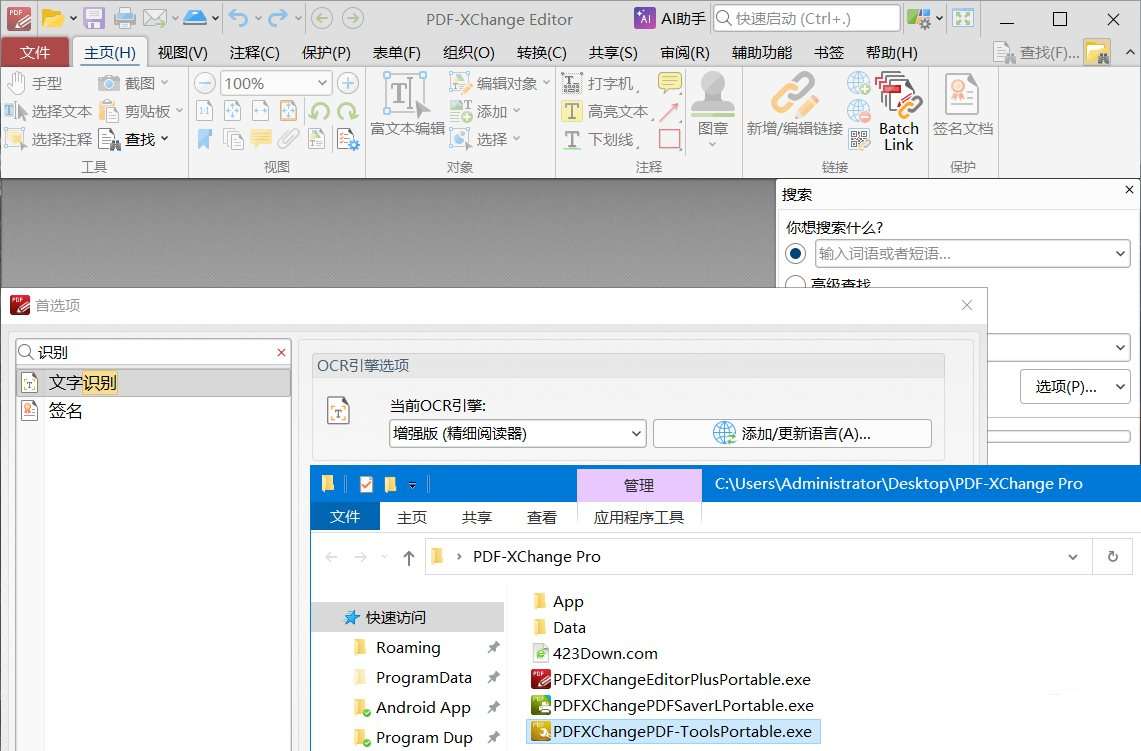Click the Save disk icon in title bar
This screenshot has width=1141, height=751.
point(94,18)
